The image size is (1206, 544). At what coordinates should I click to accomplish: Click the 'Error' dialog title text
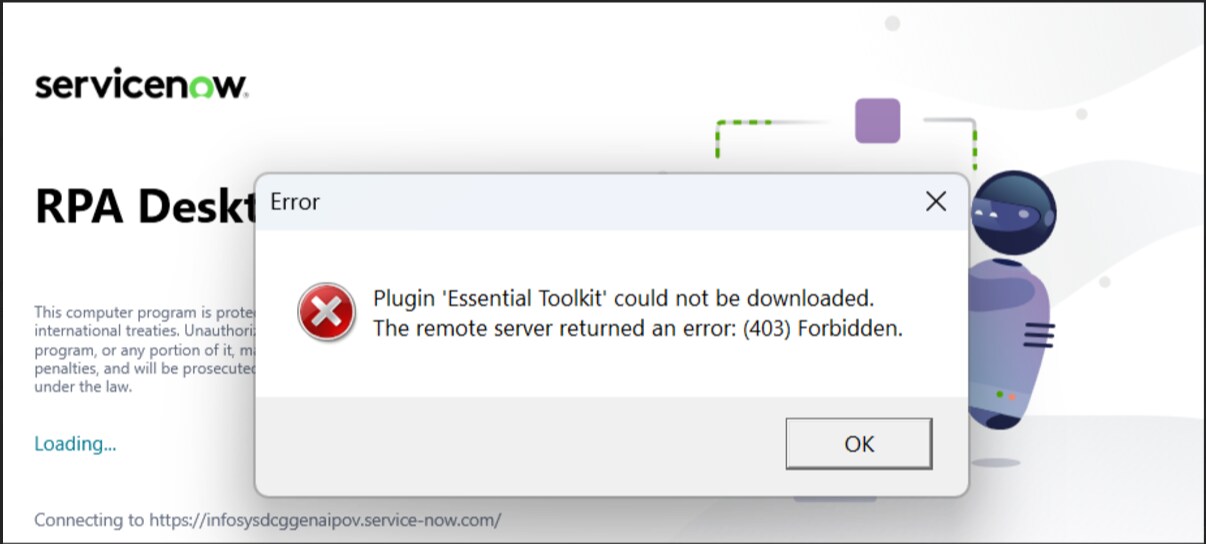[x=295, y=202]
